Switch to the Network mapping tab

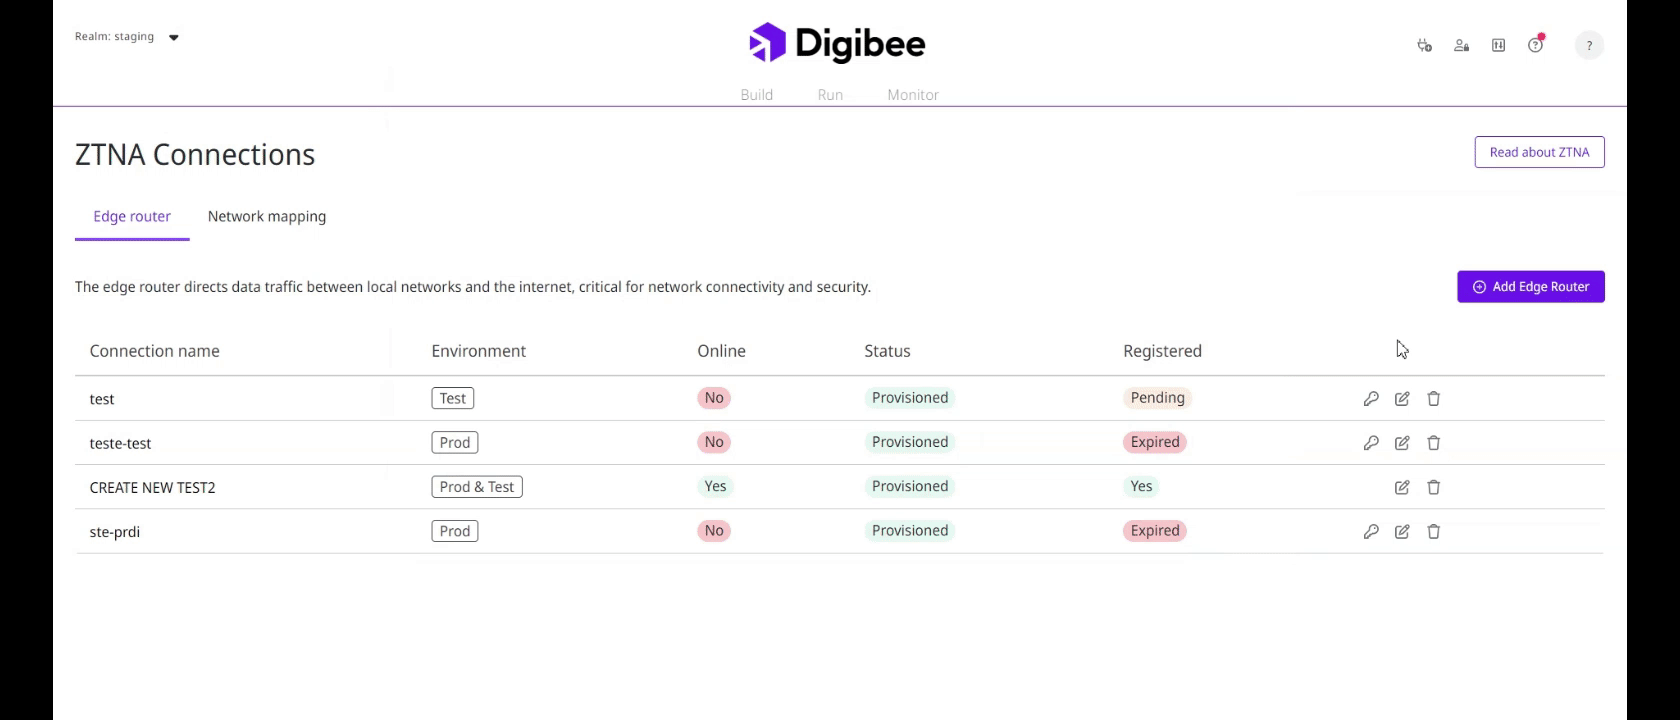pos(267,216)
